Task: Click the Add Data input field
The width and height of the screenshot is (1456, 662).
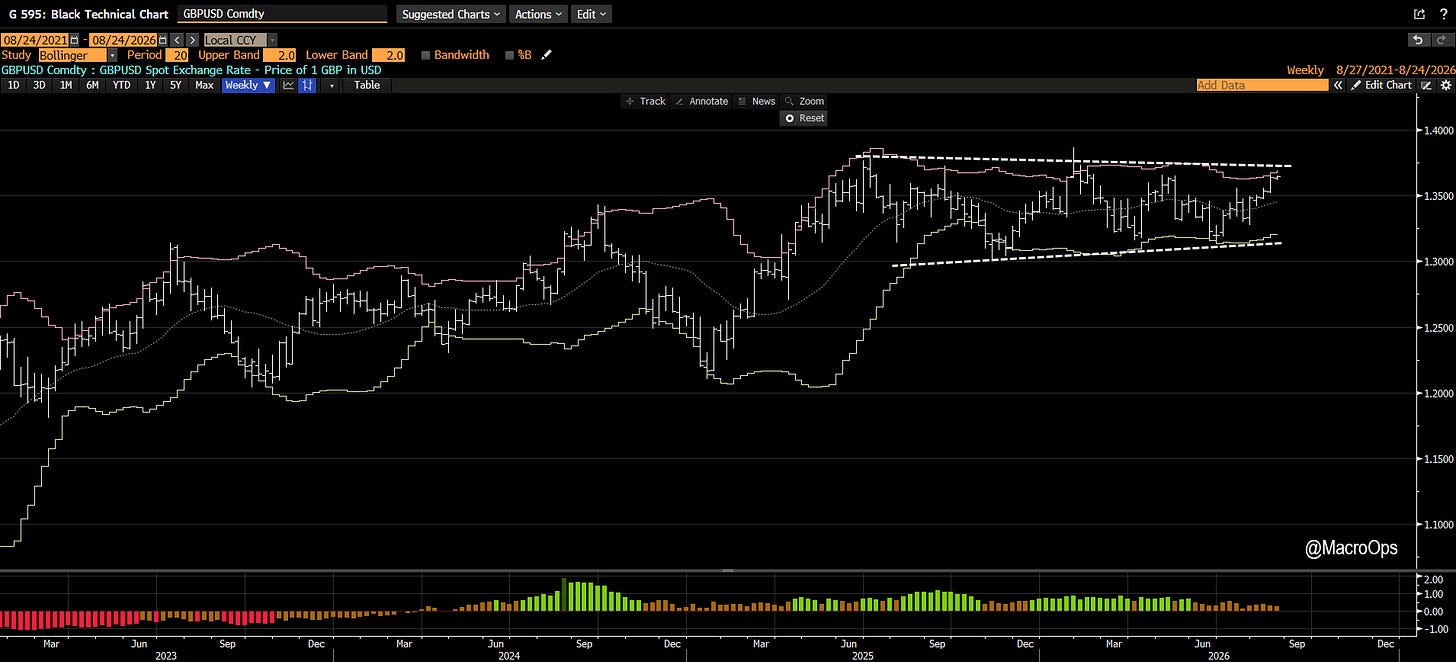Action: [1262, 85]
